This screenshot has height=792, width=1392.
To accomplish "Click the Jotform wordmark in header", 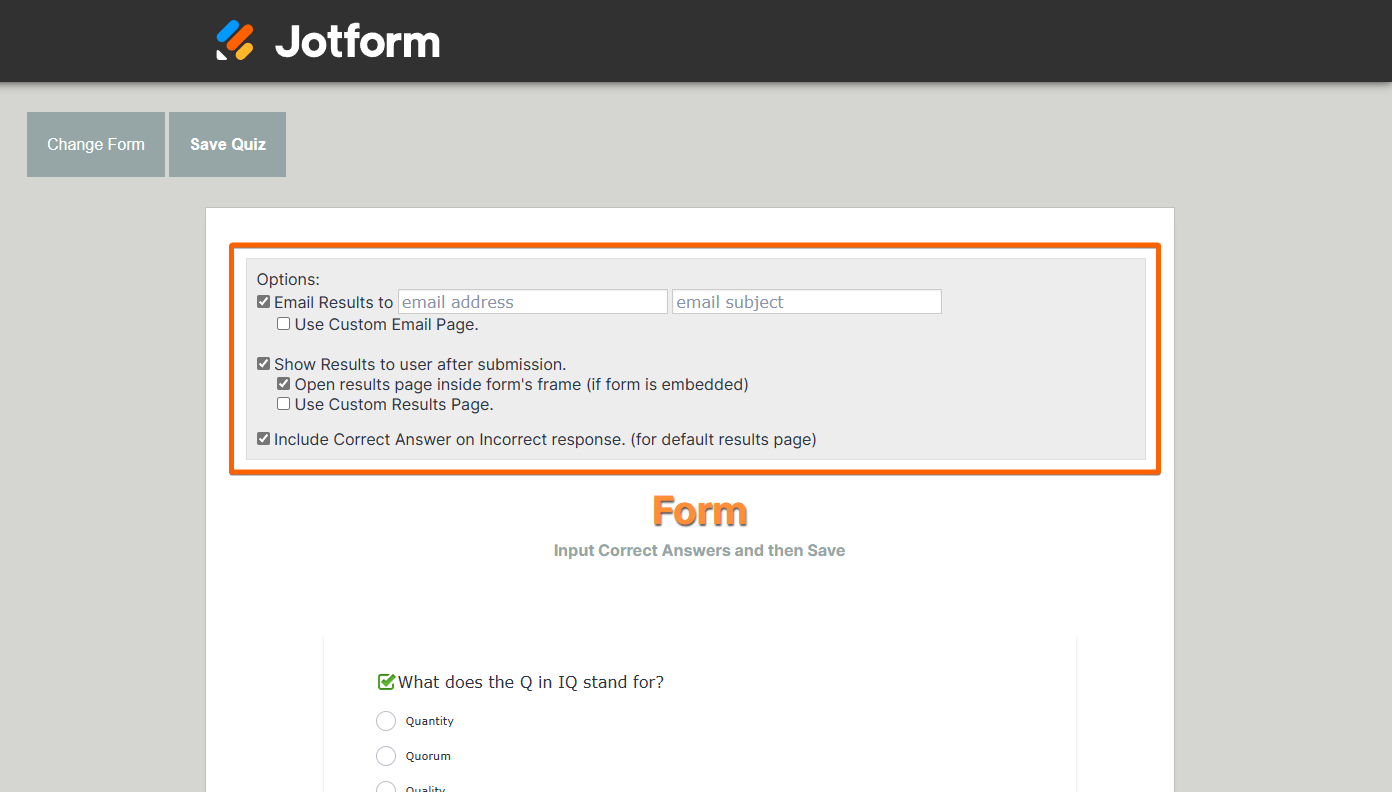I will [x=357, y=42].
